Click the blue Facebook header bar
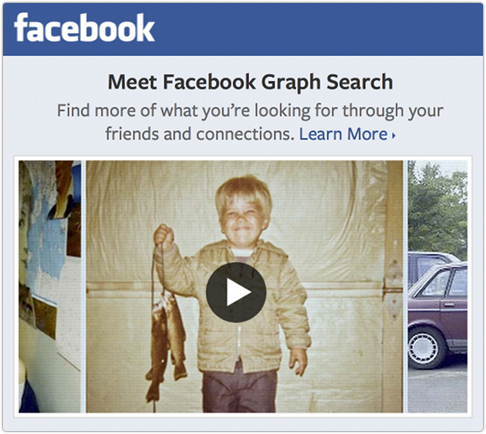The height and width of the screenshot is (434, 486). point(243,29)
